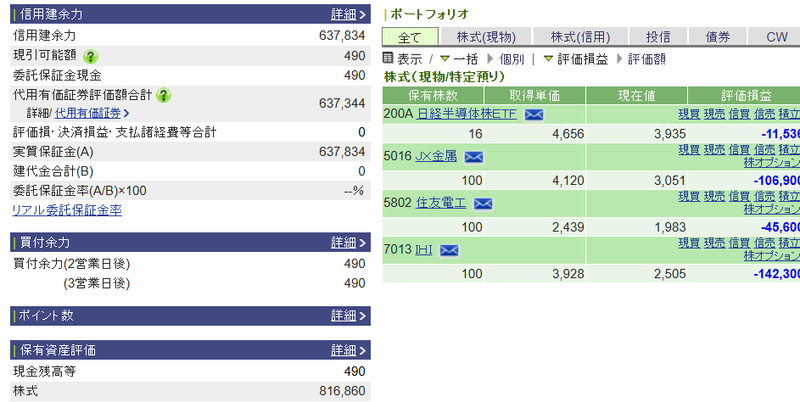Click 住友電工 loss value -45,600
This screenshot has height=402, width=800.
[x=780, y=228]
